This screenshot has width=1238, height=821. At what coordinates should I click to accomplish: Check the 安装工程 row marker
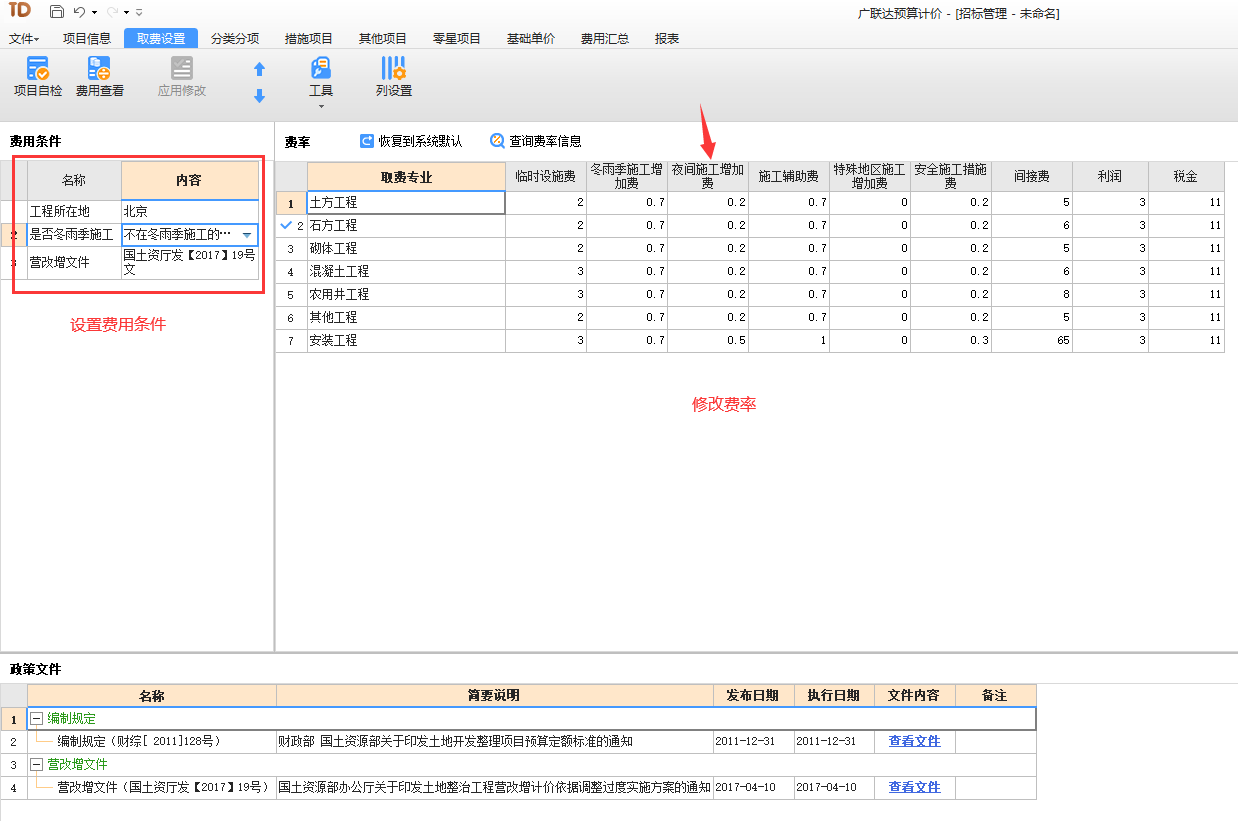(x=290, y=340)
